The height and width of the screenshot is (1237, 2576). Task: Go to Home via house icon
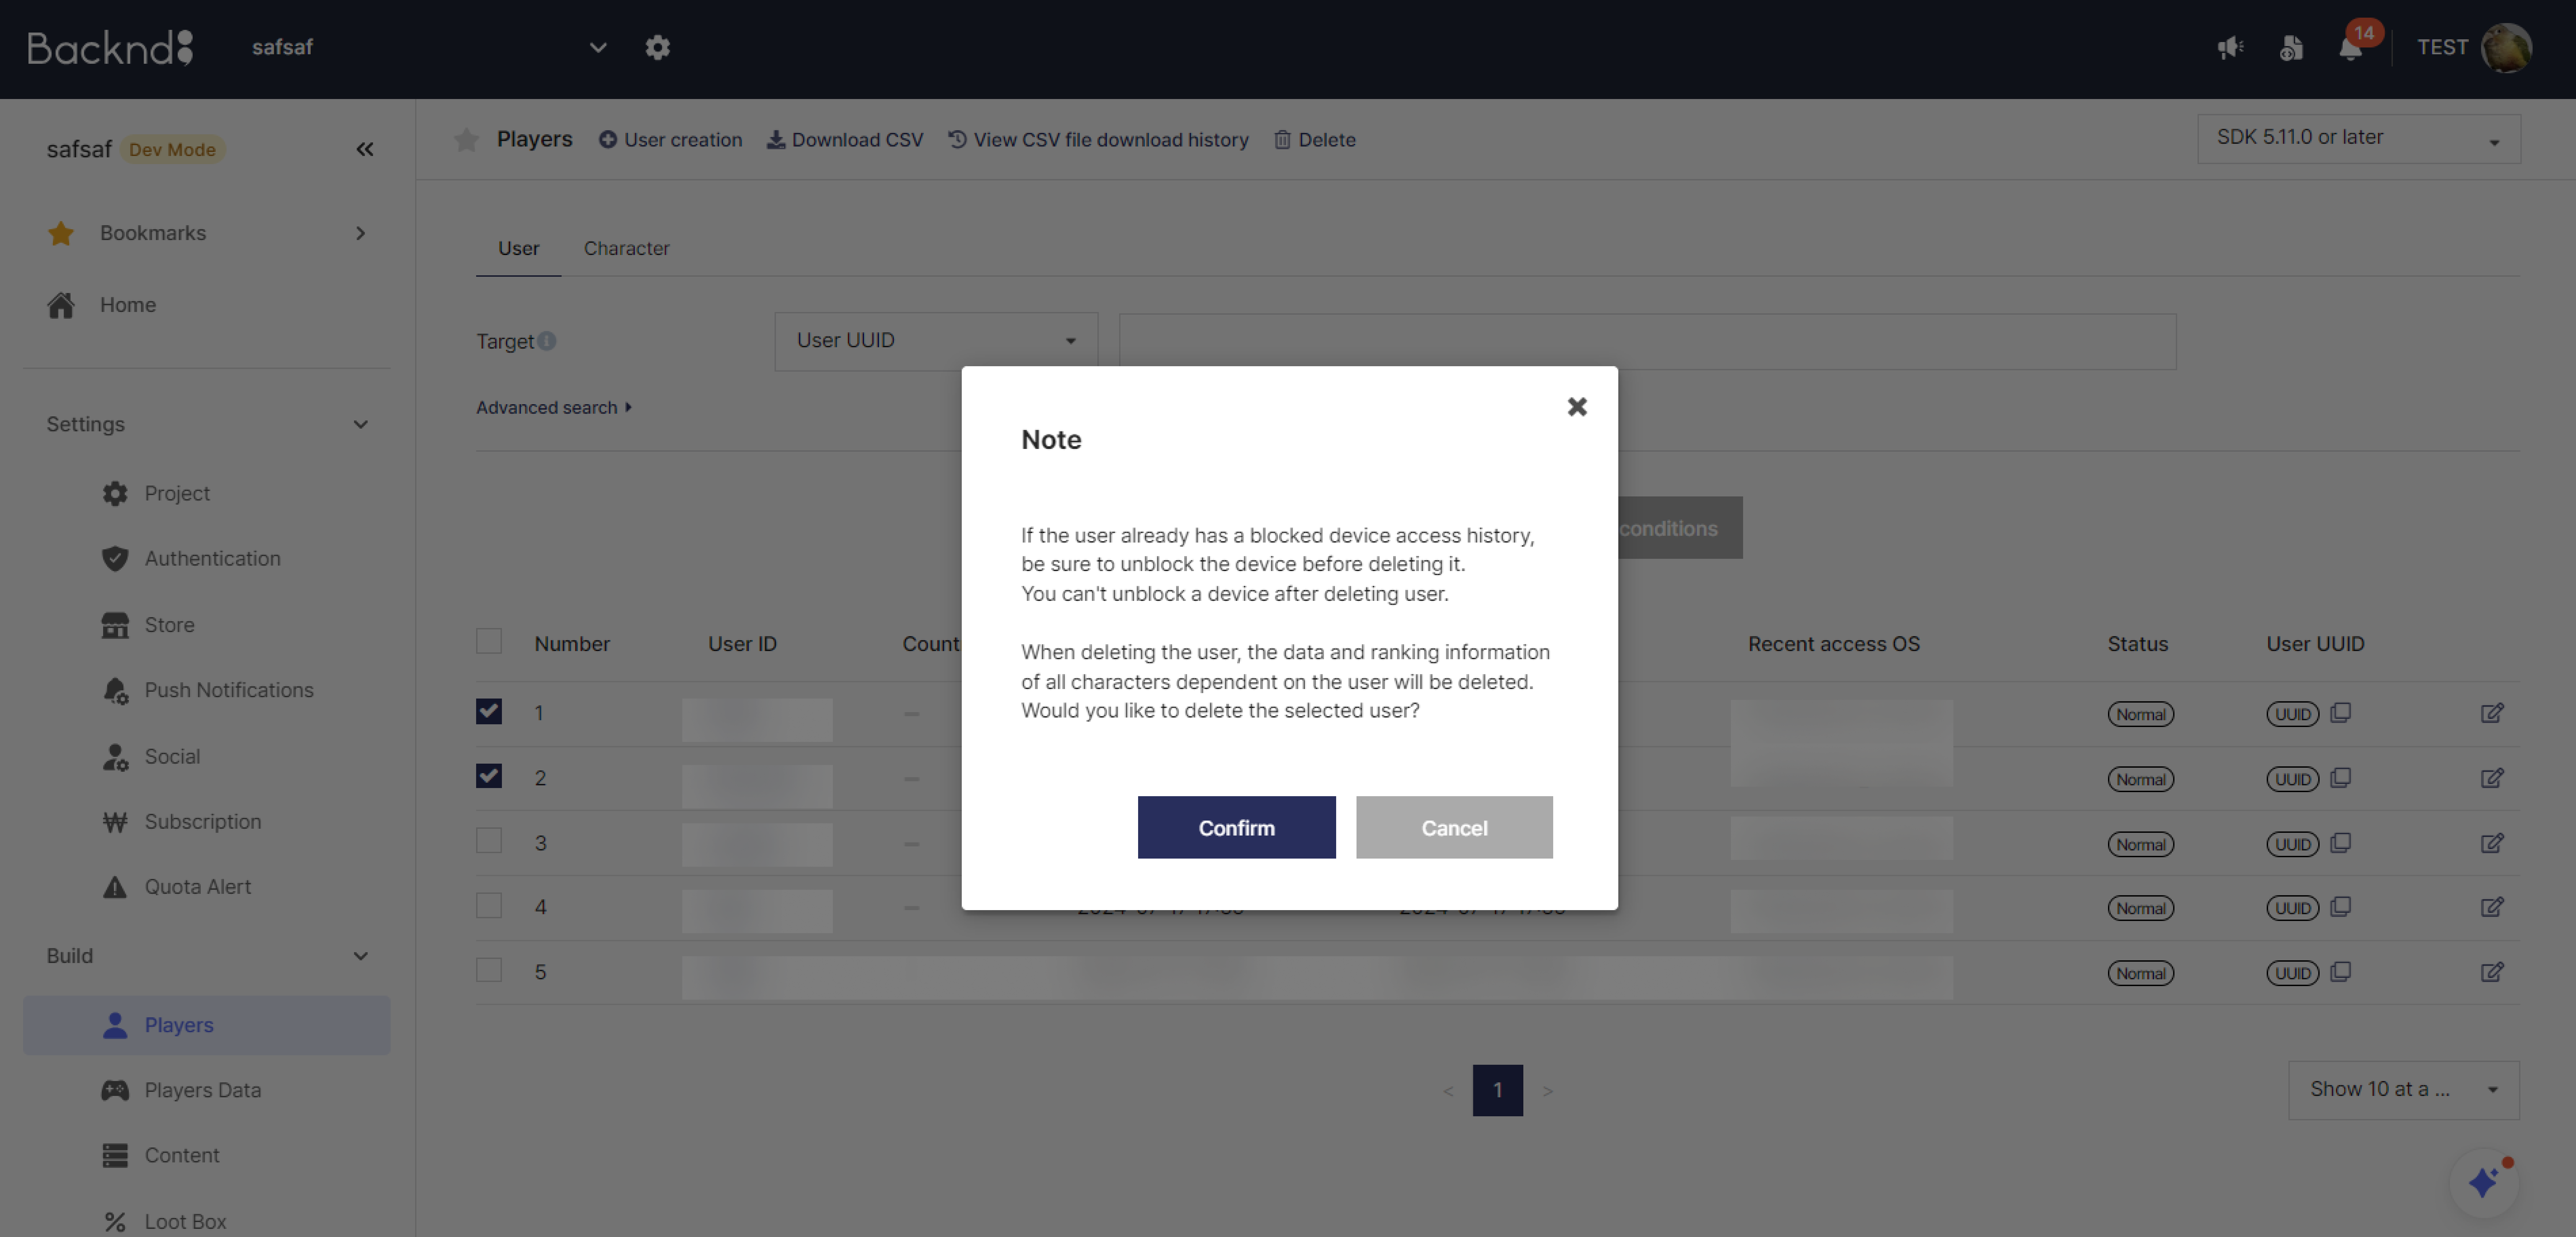point(61,305)
